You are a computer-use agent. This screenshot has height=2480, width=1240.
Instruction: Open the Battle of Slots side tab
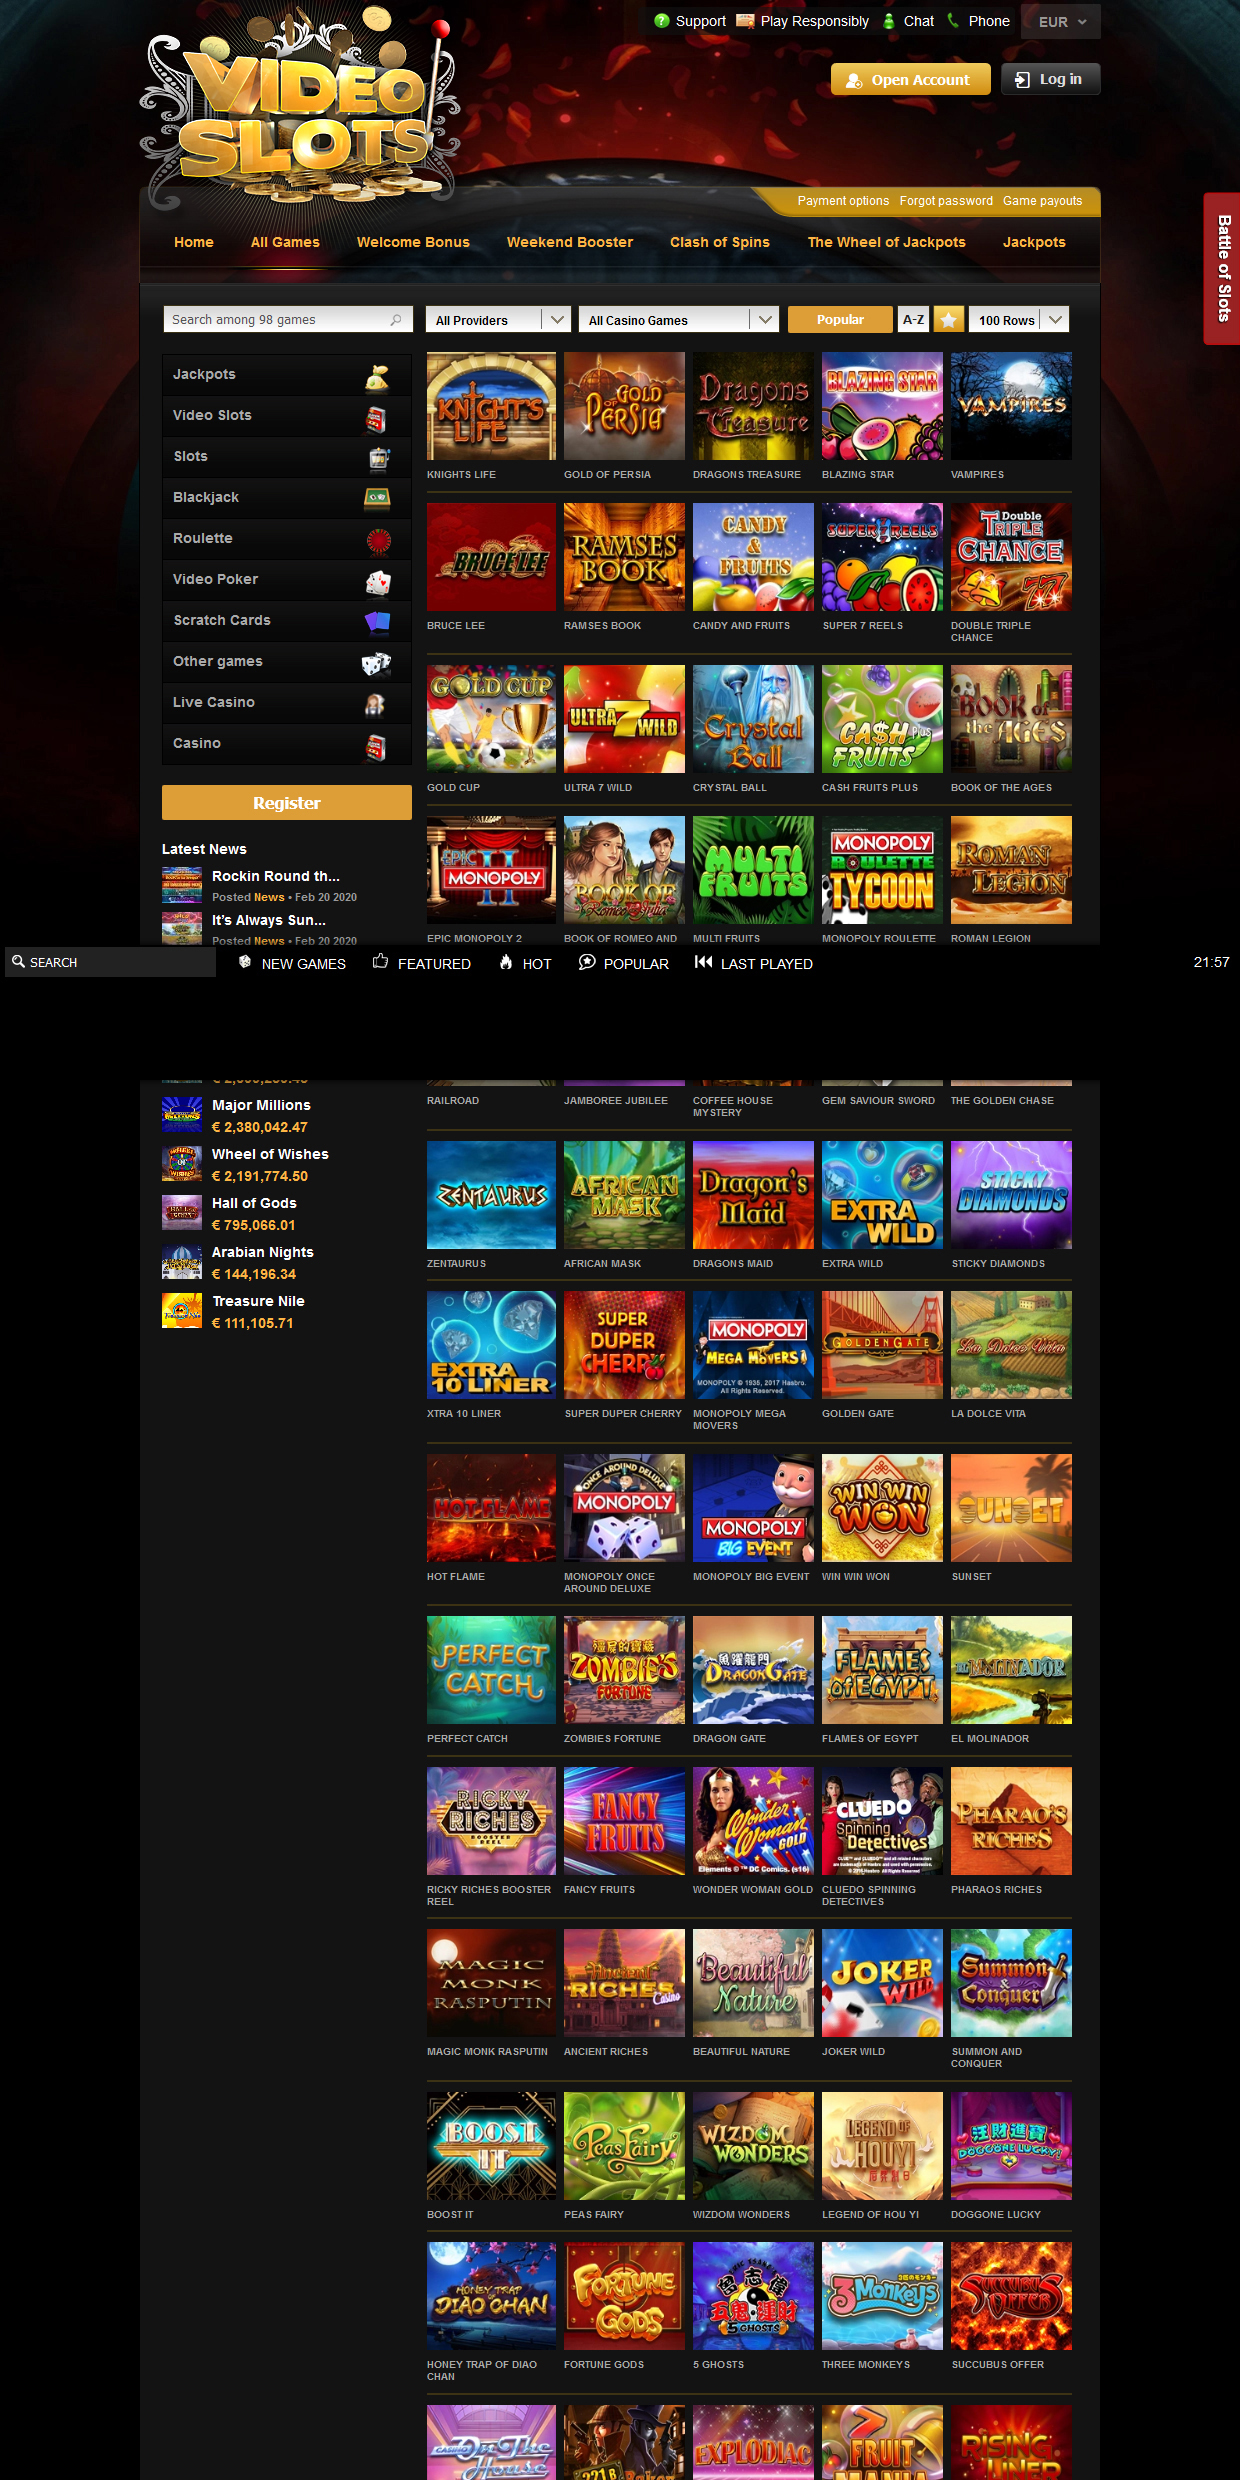[1223, 268]
